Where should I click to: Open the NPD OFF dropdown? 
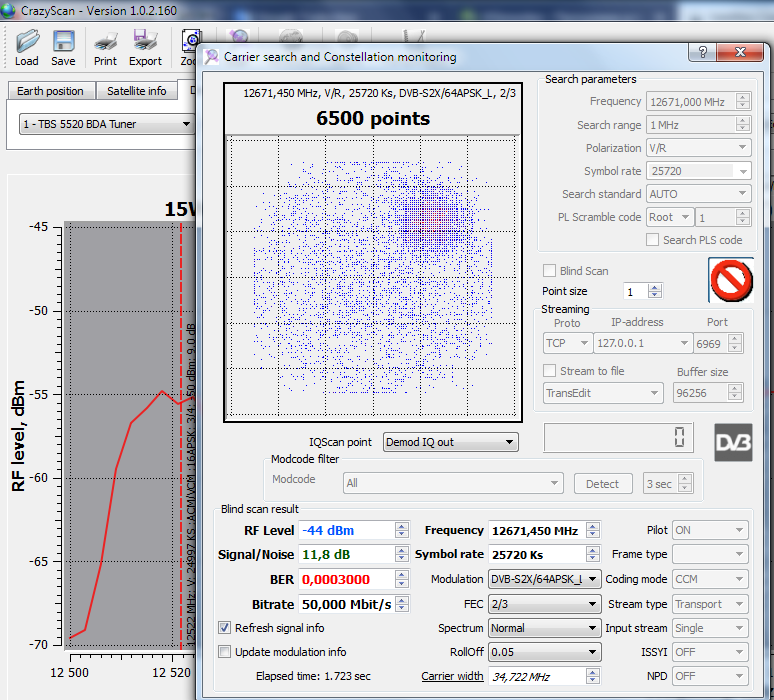coord(710,676)
